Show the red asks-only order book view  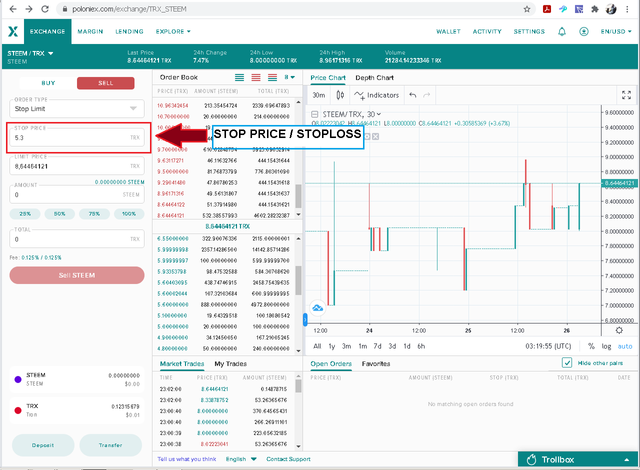tap(256, 77)
